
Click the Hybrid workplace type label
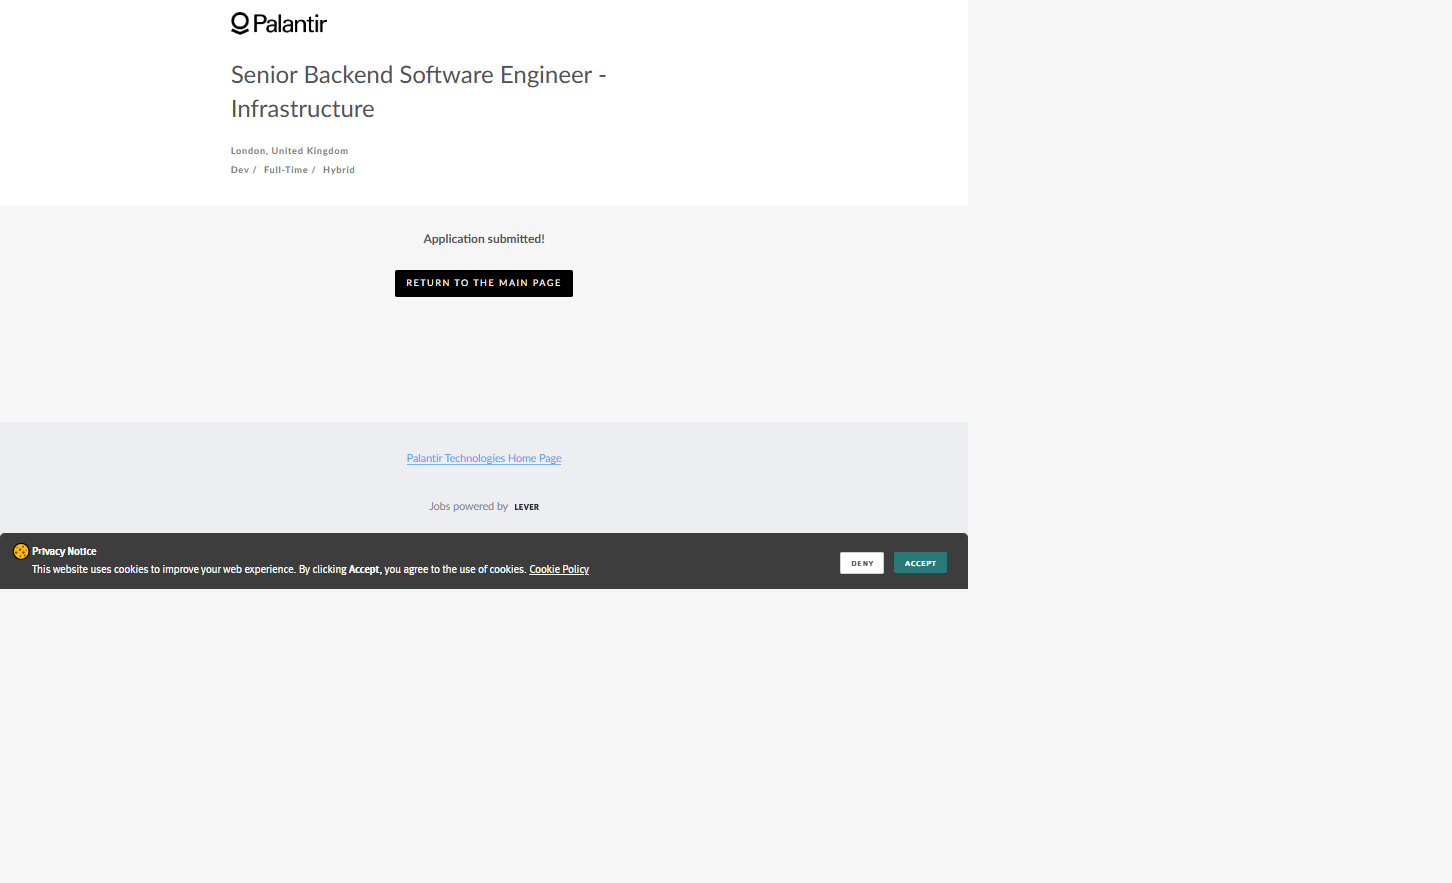339,170
